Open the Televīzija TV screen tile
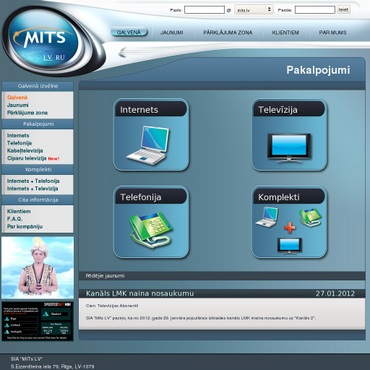This screenshot has width=370, height=370. (x=289, y=135)
